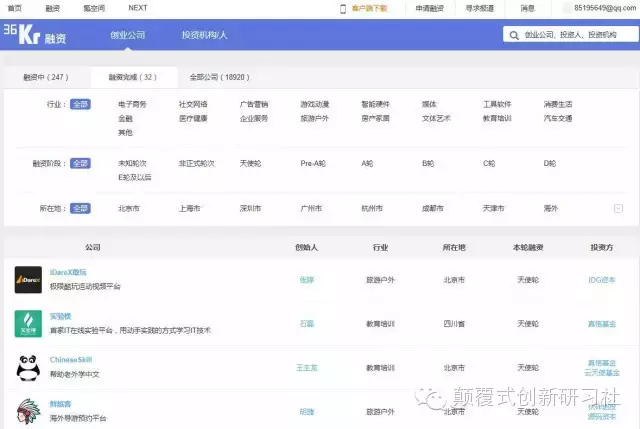Choose 未知轮次 funding stage filter

tap(132, 164)
